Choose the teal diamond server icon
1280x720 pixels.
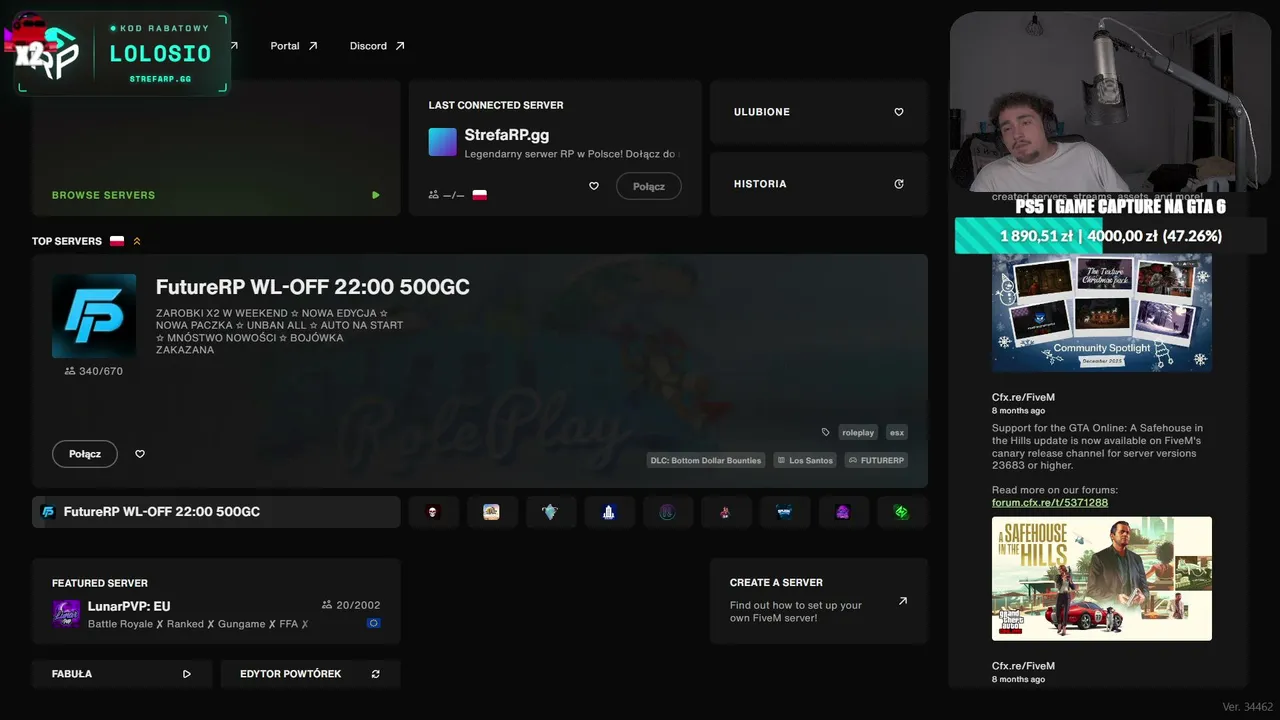click(550, 512)
